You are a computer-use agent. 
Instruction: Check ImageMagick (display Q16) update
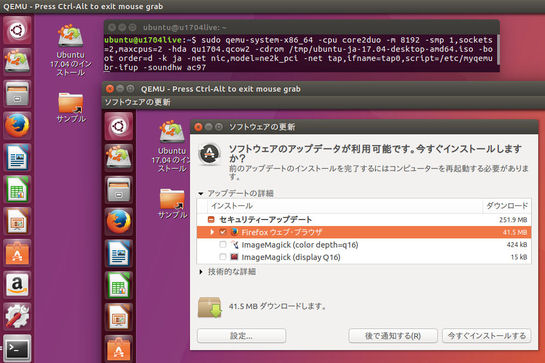[223, 257]
